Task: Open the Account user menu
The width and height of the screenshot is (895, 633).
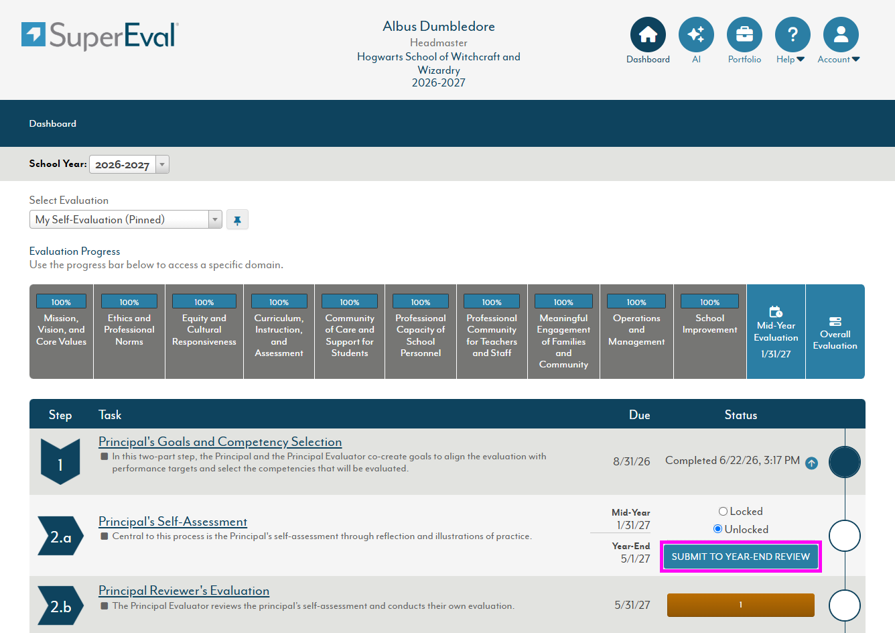Action: tap(840, 35)
